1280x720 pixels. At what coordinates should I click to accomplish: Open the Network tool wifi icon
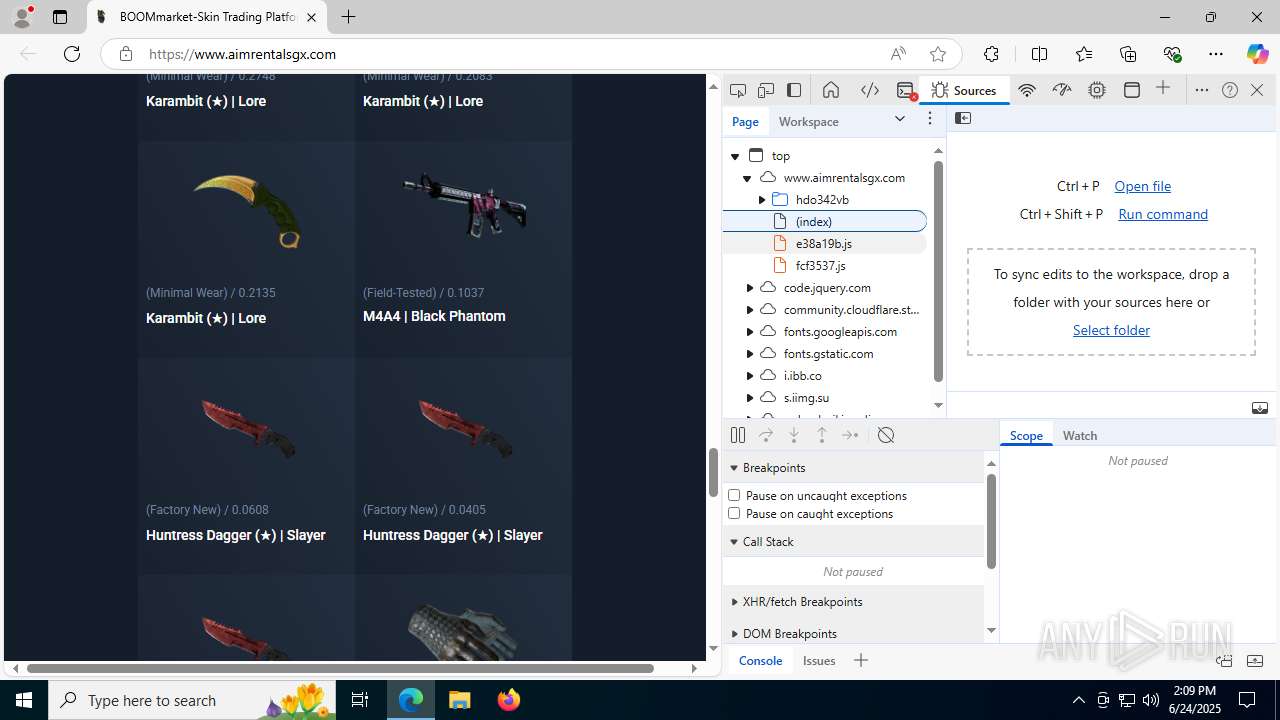(x=1026, y=90)
